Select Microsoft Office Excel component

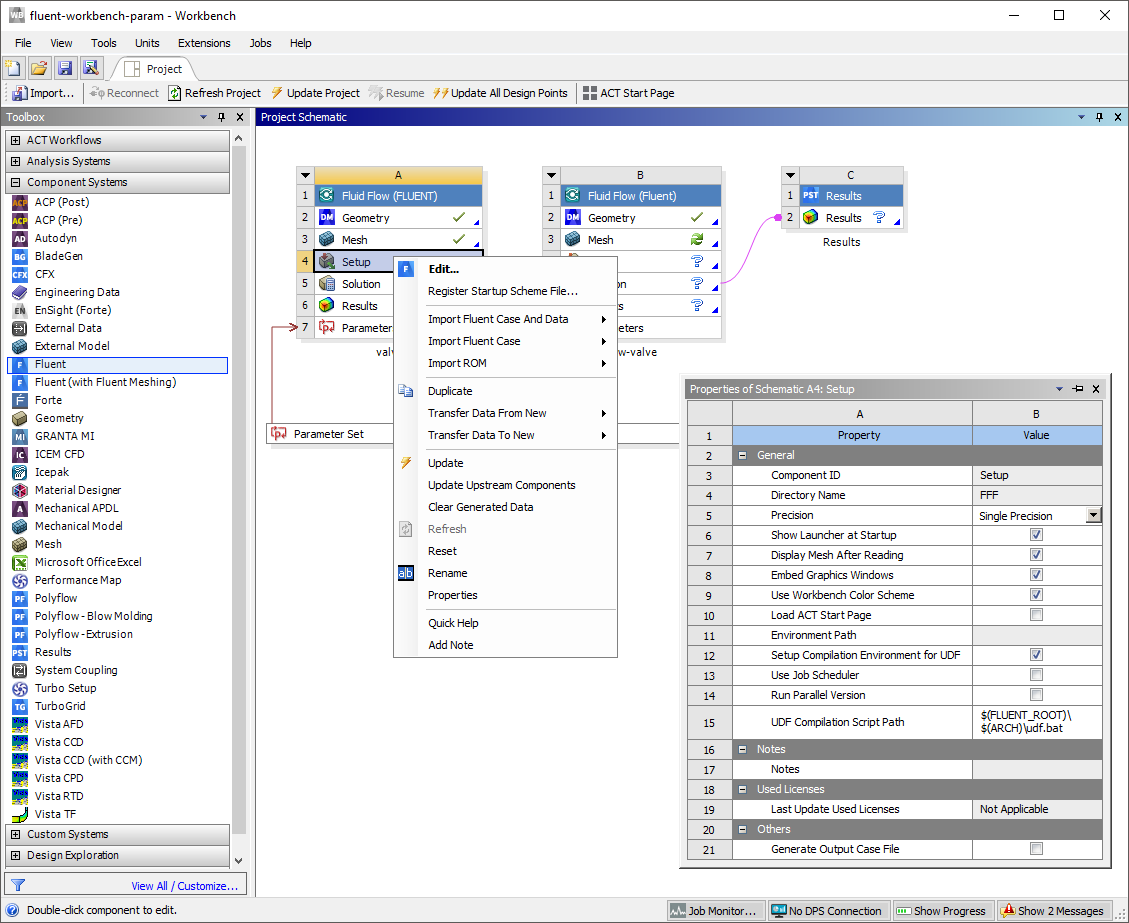[x=88, y=562]
